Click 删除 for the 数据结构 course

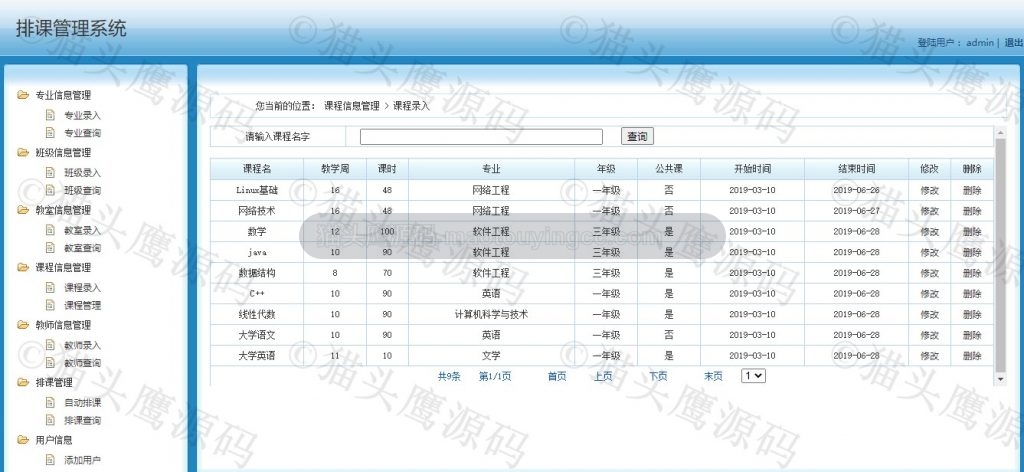972,273
